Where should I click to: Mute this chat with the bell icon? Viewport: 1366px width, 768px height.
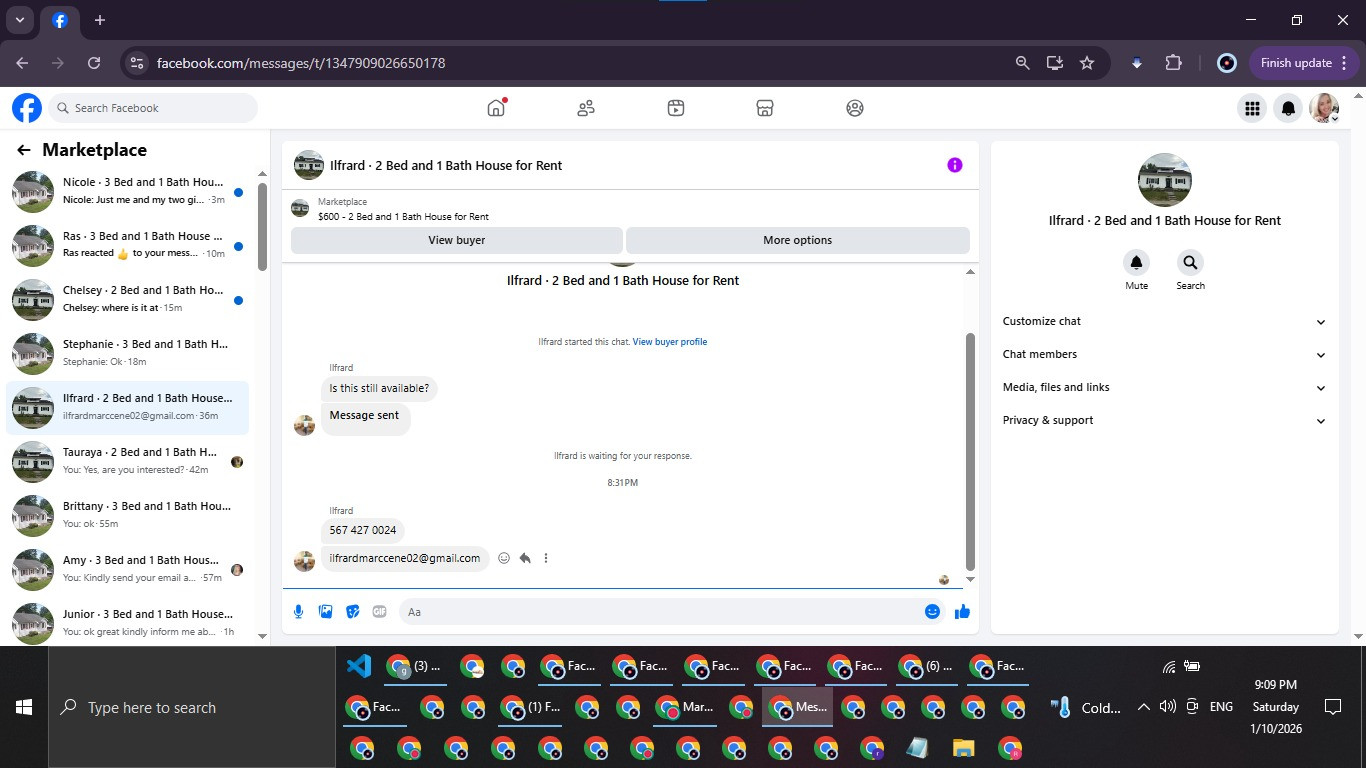coord(1136,263)
